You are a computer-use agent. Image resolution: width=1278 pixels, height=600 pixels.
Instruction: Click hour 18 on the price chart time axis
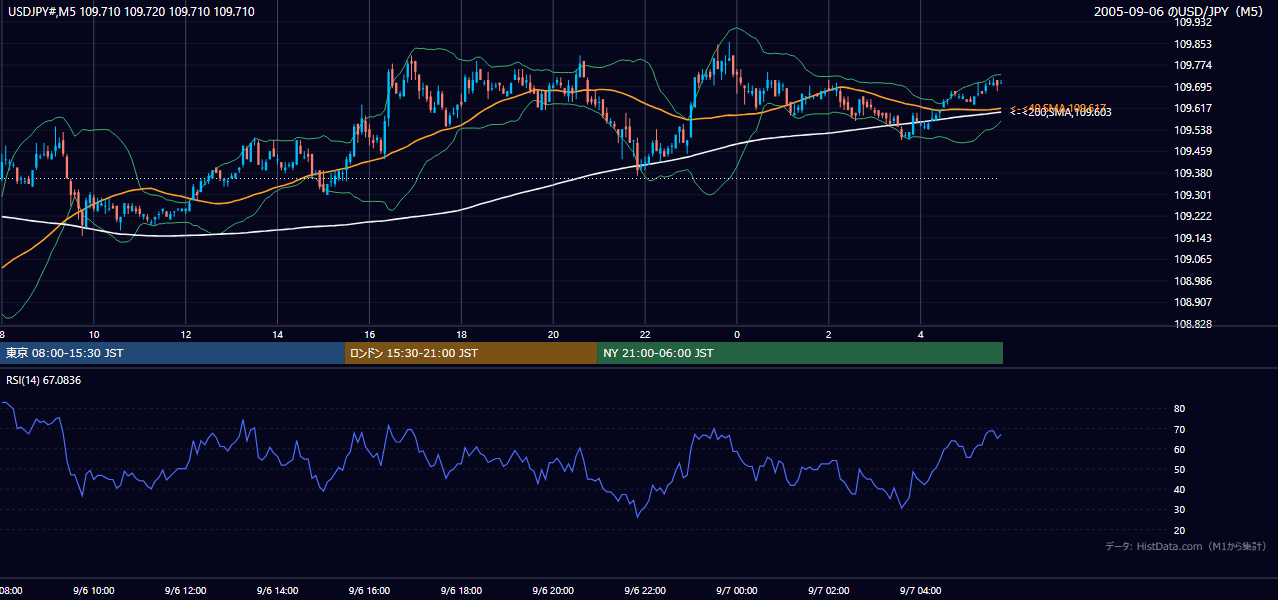tap(461, 334)
